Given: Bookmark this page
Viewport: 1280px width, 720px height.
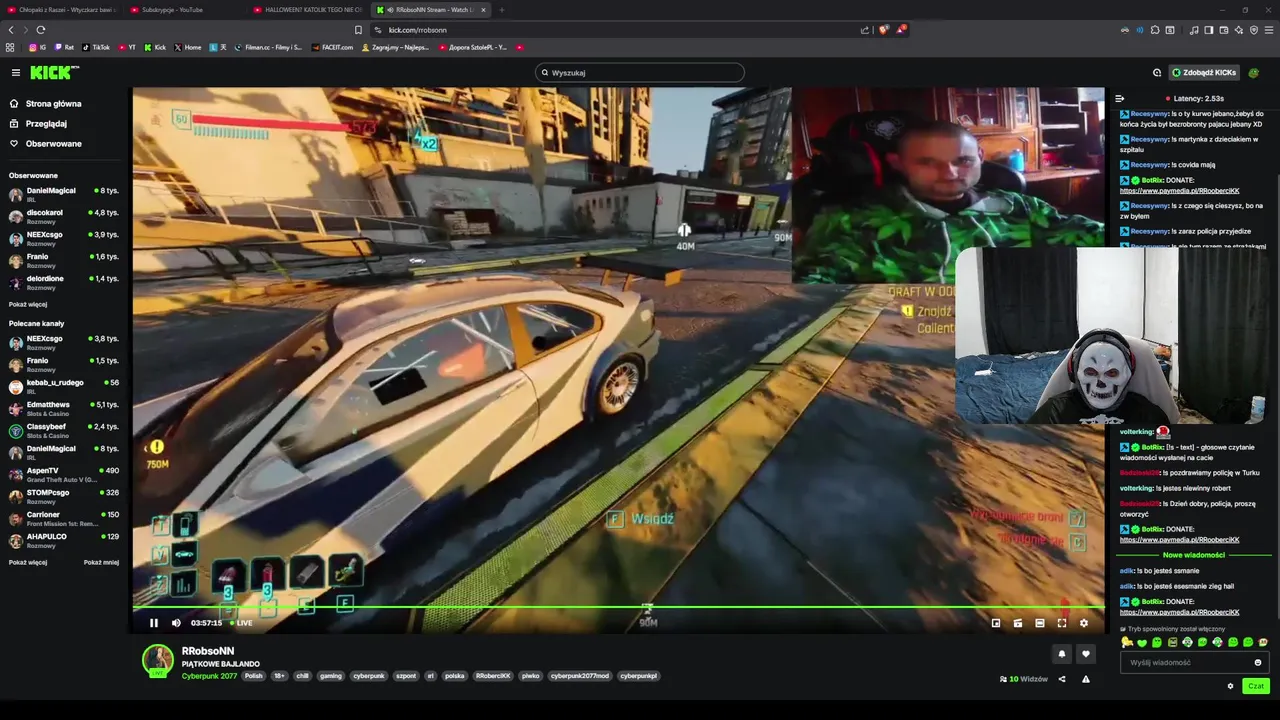Looking at the screenshot, I should point(358,30).
